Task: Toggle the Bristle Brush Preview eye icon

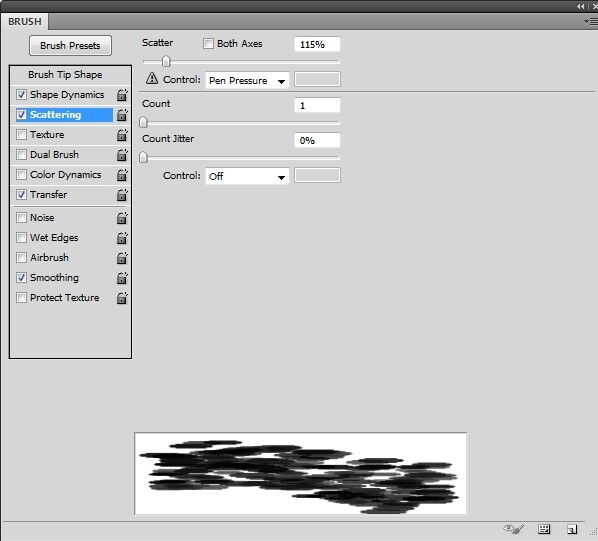Action: [x=514, y=529]
